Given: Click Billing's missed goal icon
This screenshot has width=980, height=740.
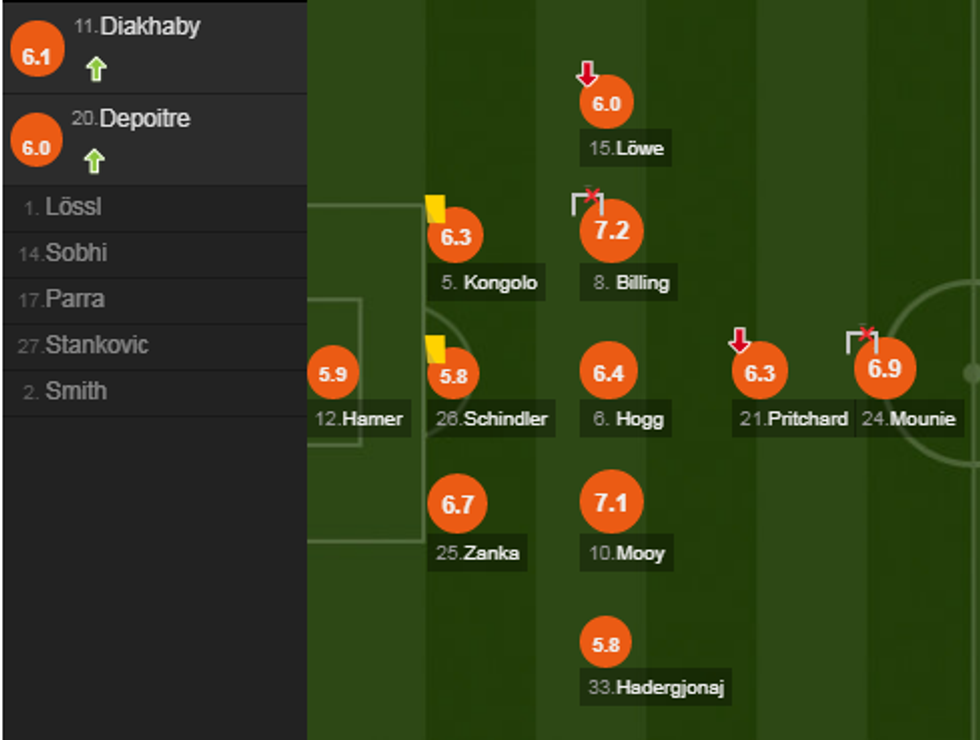Looking at the screenshot, I should tap(588, 201).
